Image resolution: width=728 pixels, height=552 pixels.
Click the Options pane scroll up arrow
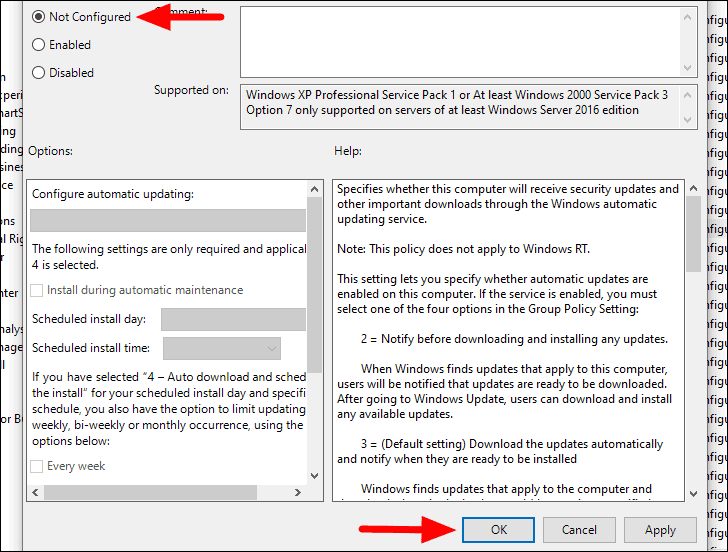click(x=314, y=189)
